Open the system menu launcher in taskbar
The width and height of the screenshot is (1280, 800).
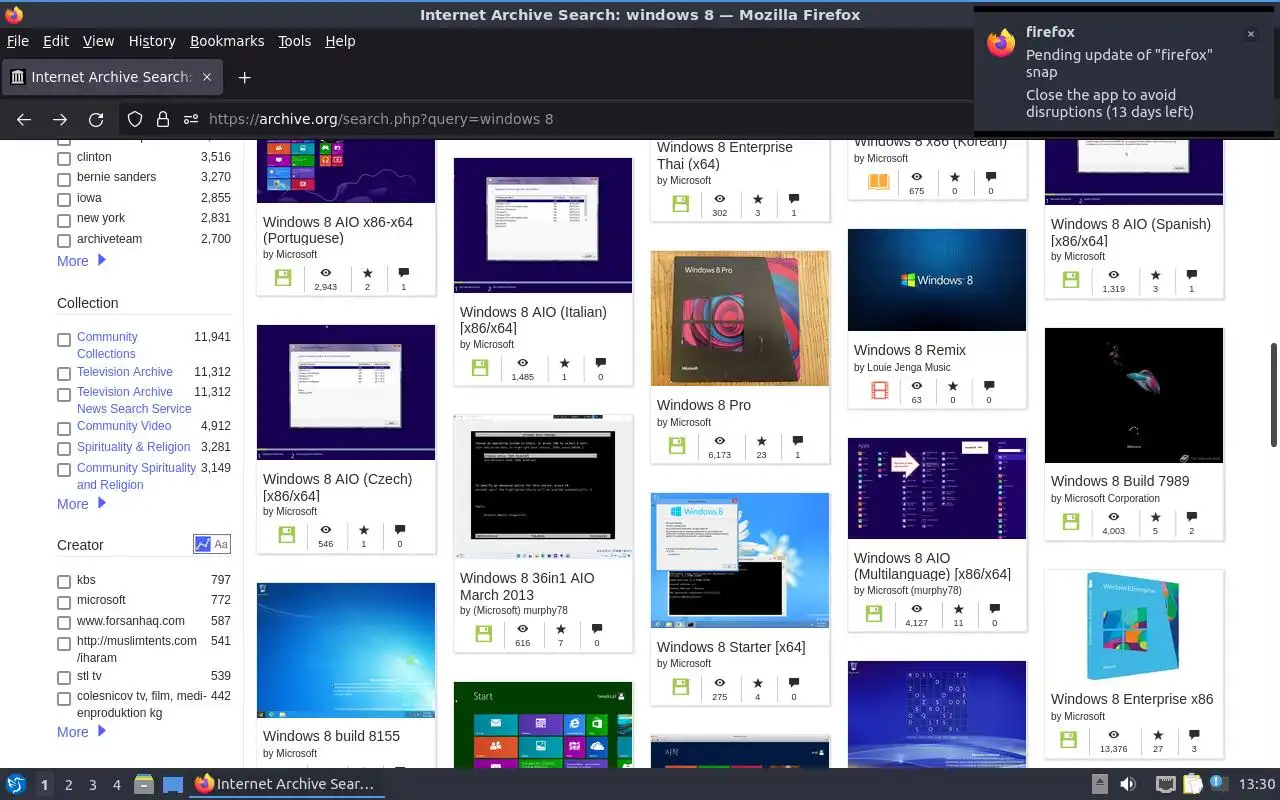[15, 784]
